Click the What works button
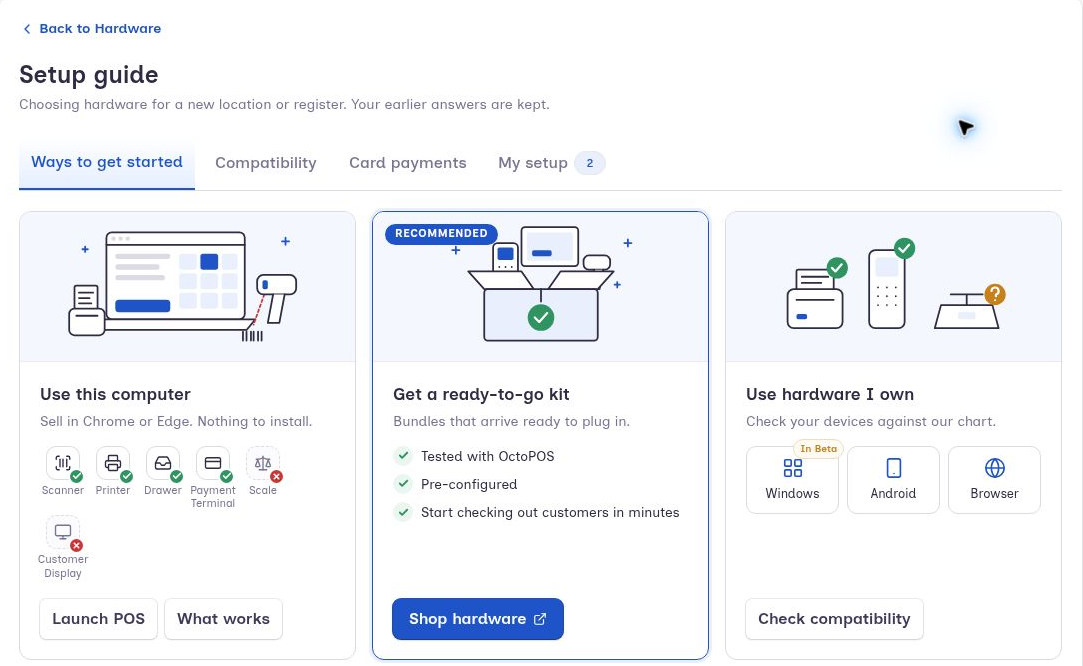The height and width of the screenshot is (666, 1083). (223, 619)
